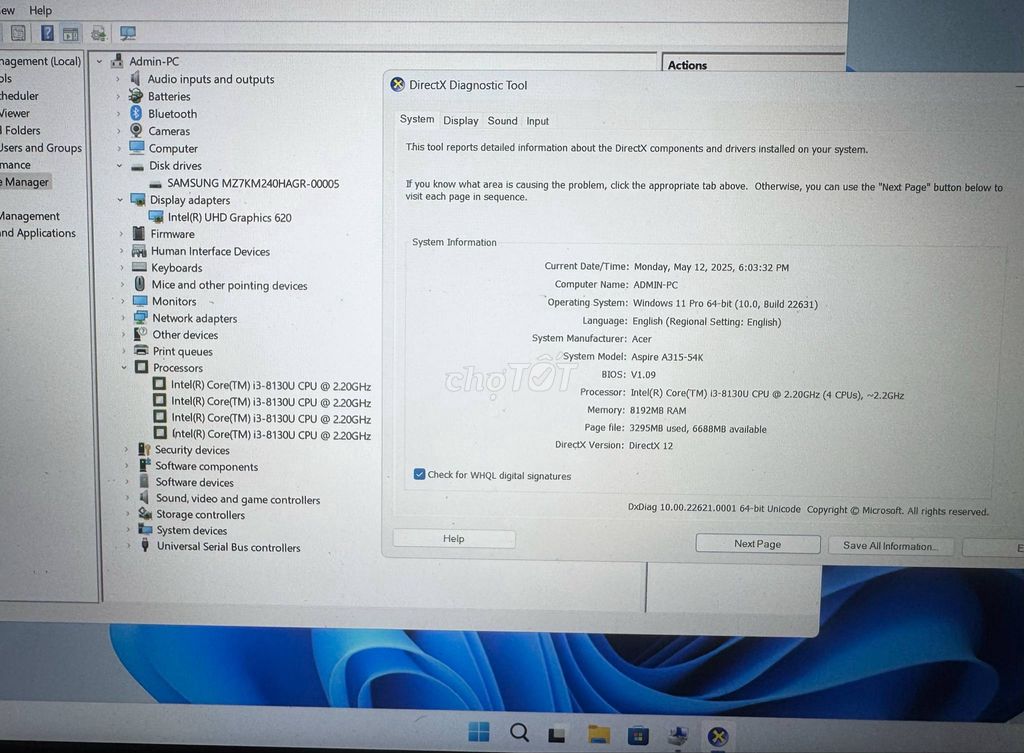Expand the Audio inputs and outputs node
The height and width of the screenshot is (753, 1024).
coord(118,79)
